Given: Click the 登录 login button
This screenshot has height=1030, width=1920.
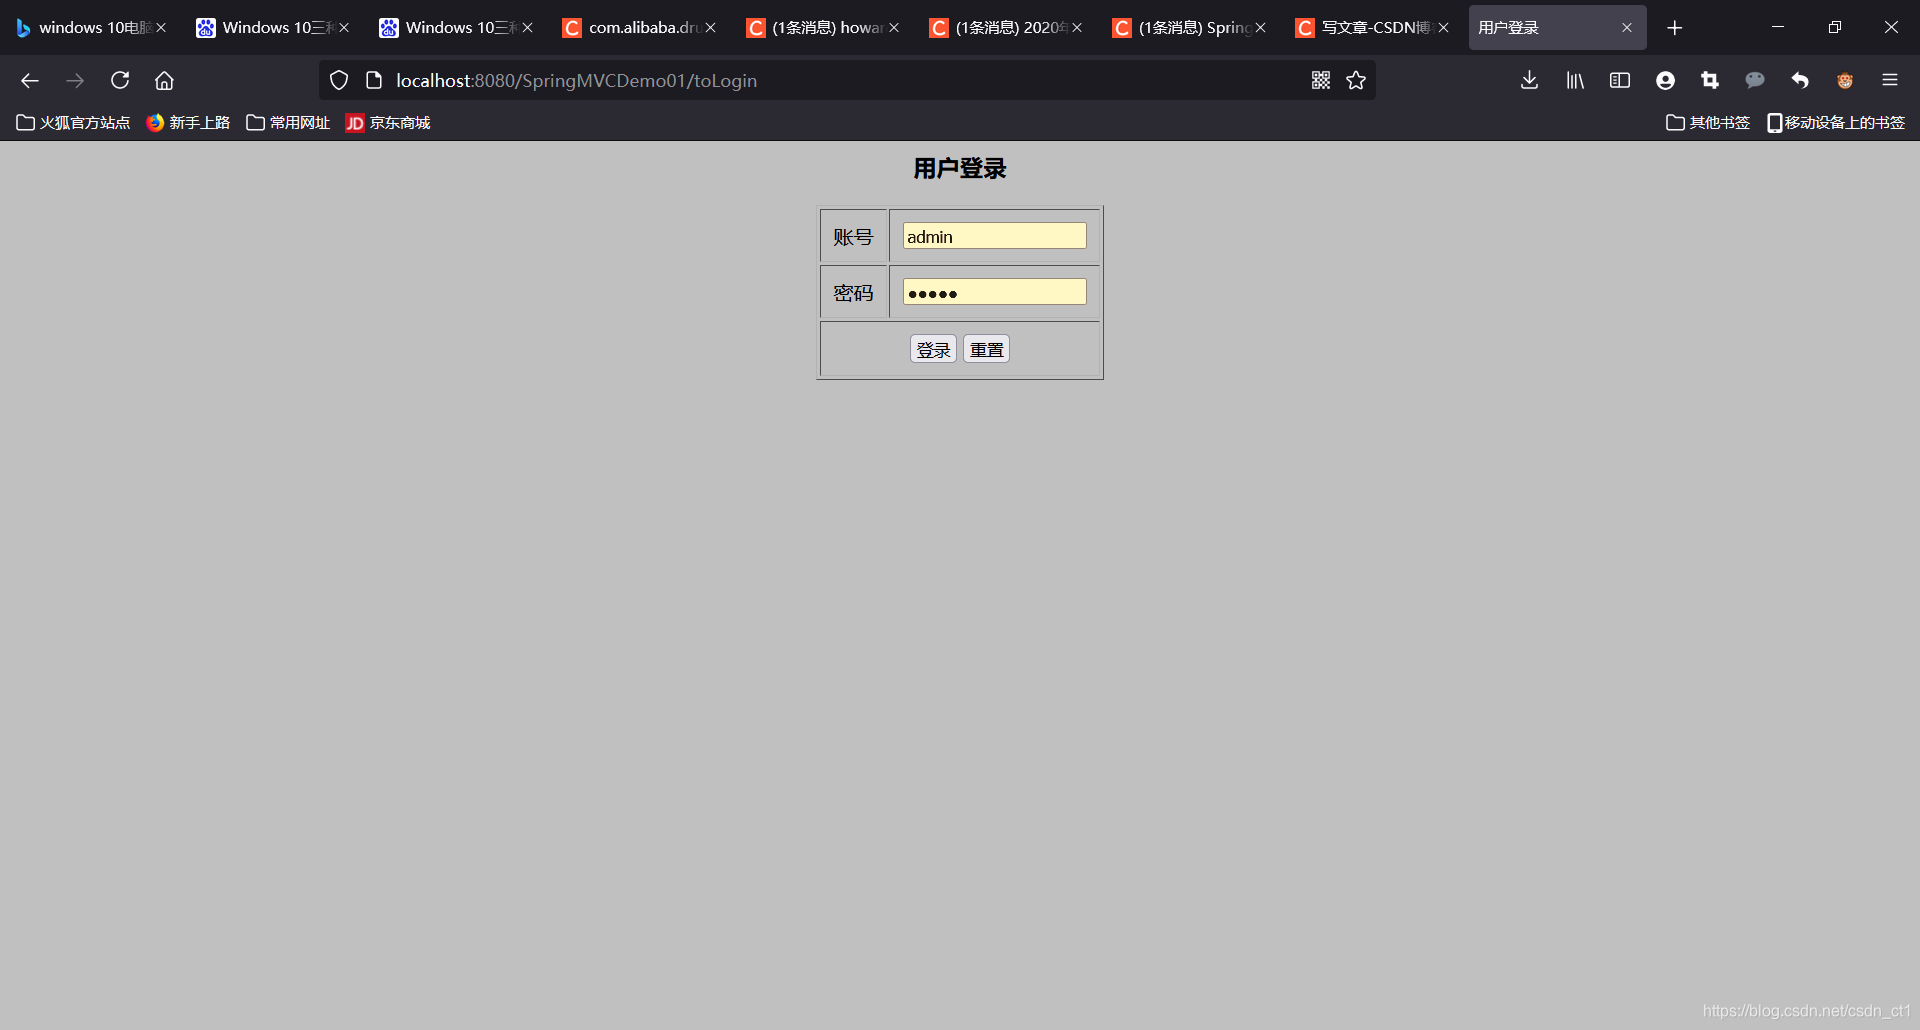Looking at the screenshot, I should tap(932, 349).
